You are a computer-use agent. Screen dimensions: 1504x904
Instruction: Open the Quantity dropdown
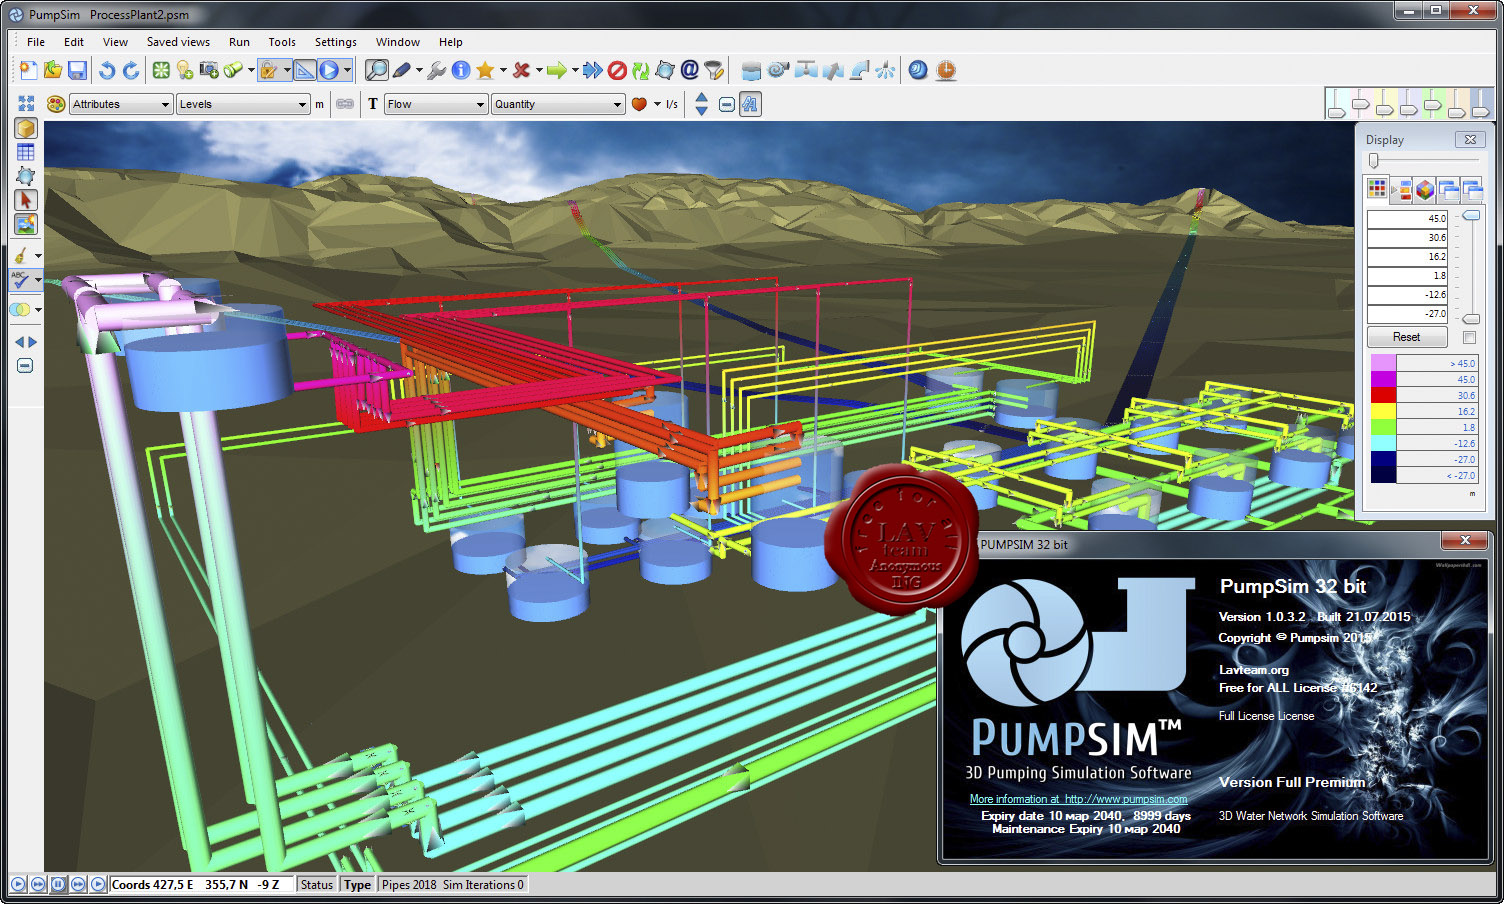pyautogui.click(x=558, y=104)
